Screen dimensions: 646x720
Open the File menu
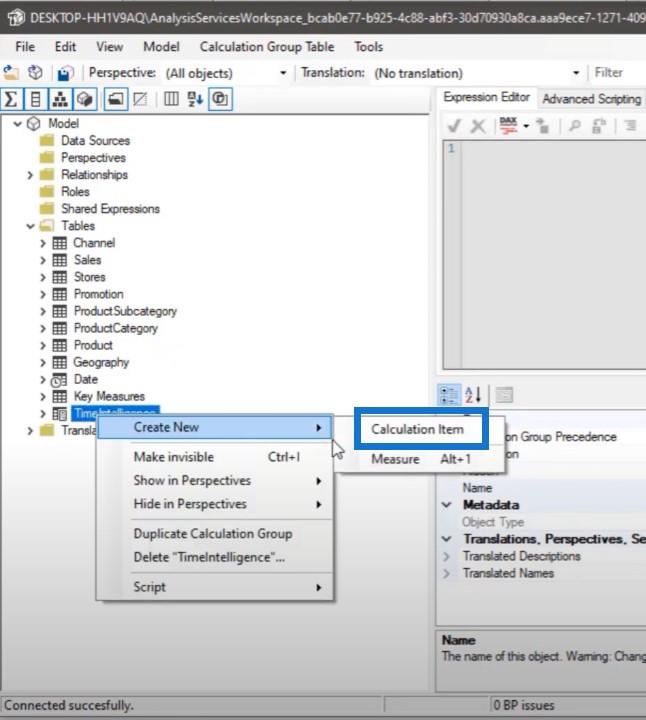(x=25, y=47)
